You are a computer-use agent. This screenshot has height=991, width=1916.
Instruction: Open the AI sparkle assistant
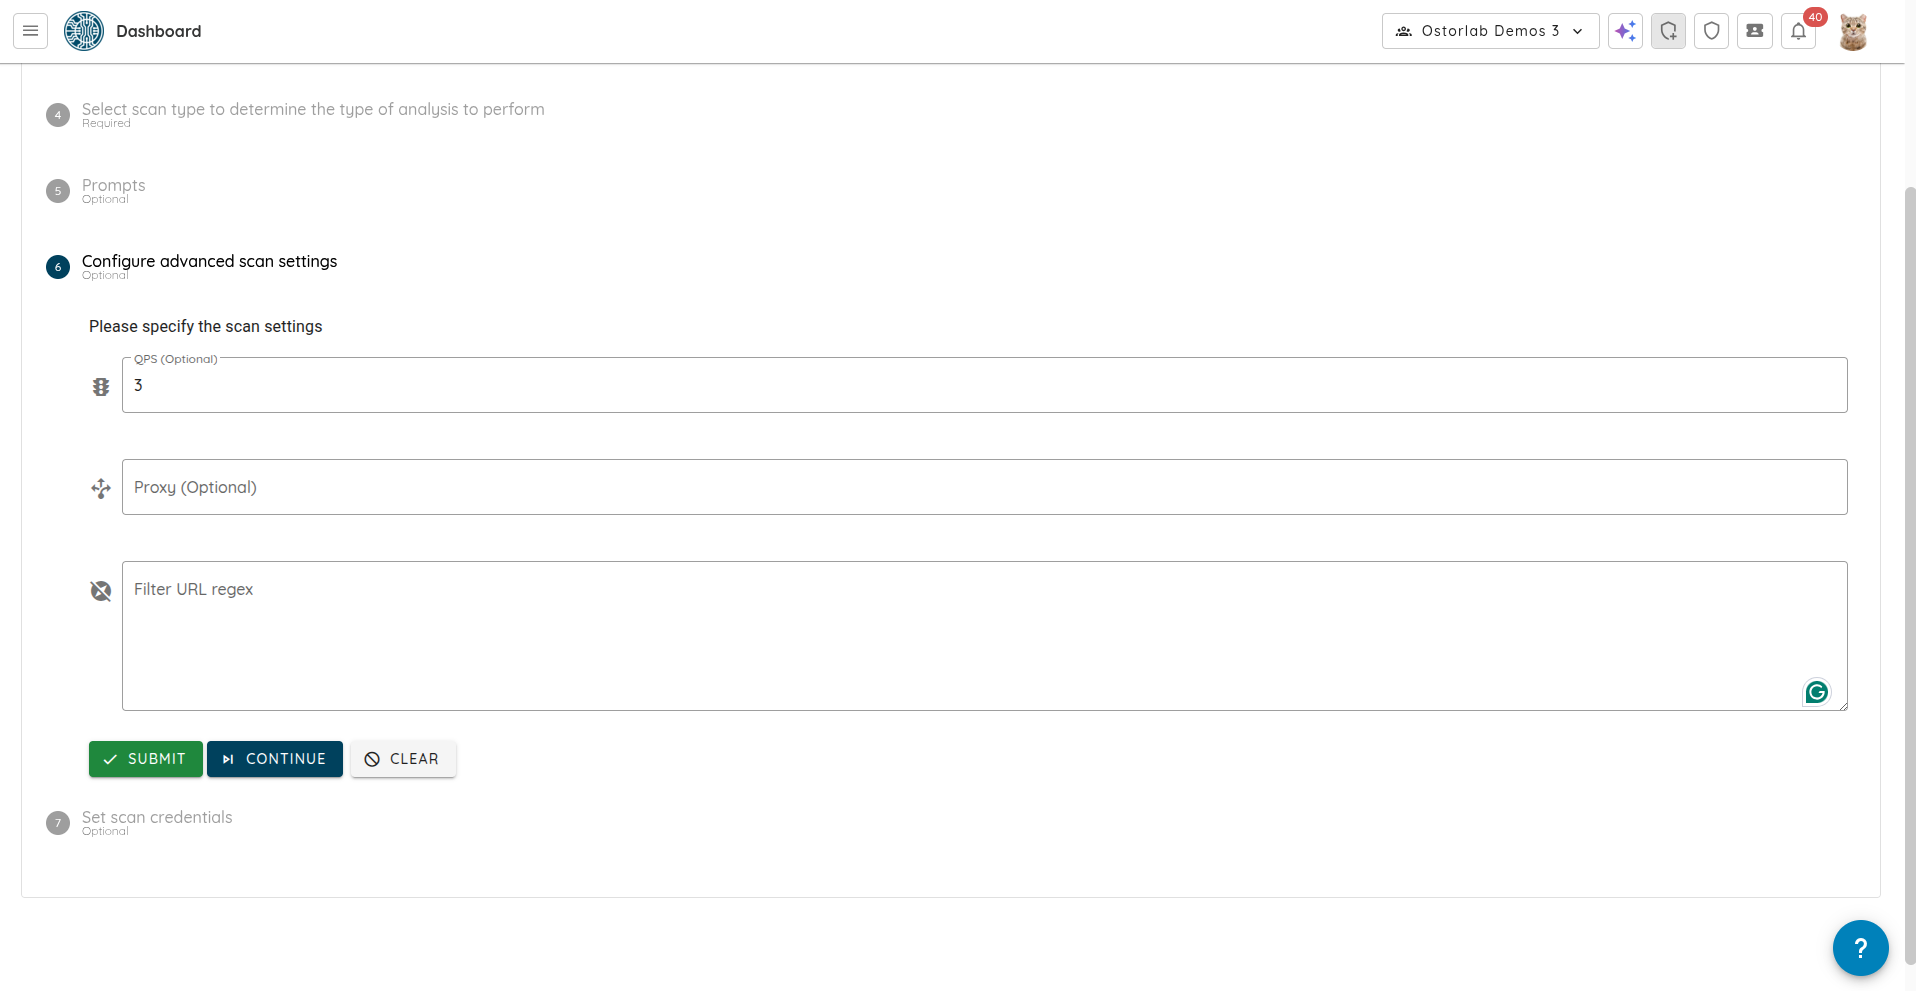(1625, 31)
